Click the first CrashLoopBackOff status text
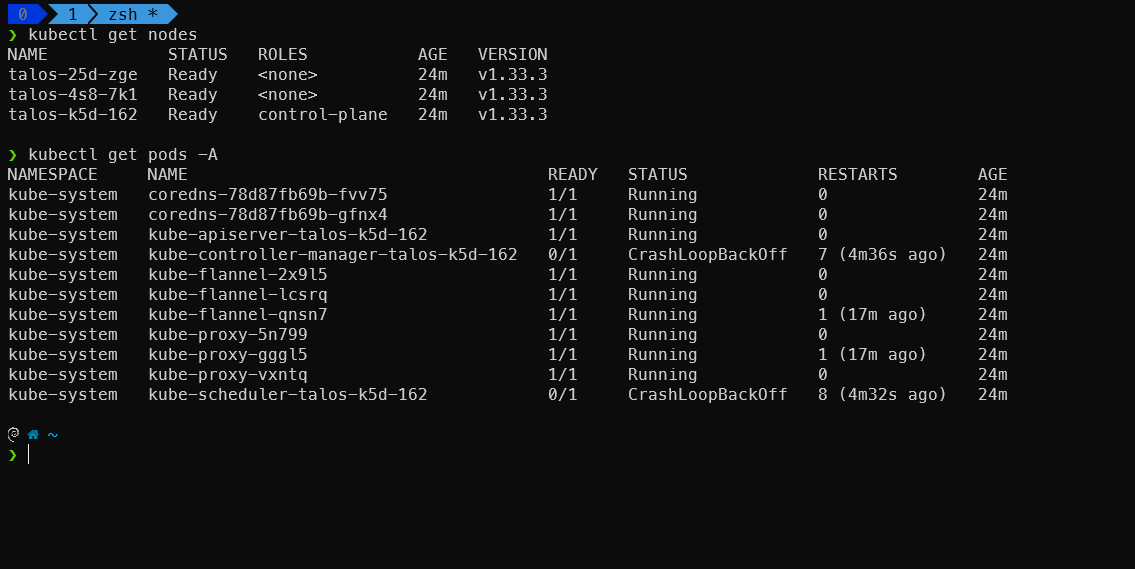Viewport: 1135px width, 569px height. point(707,255)
